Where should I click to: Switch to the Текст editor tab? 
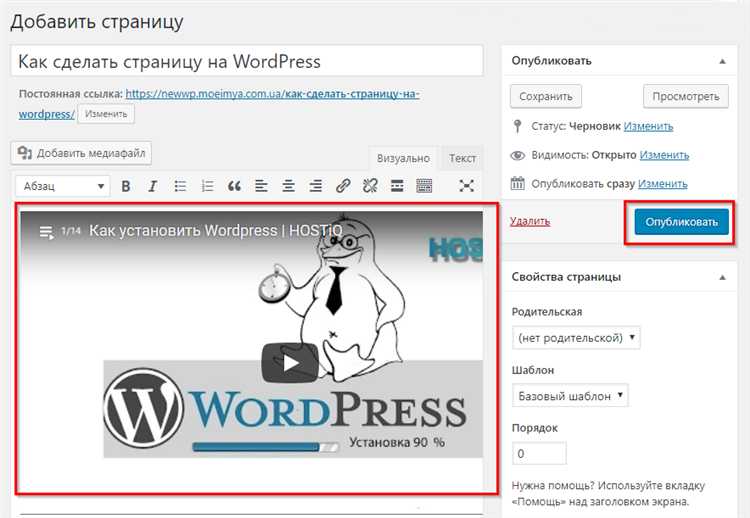pos(462,158)
